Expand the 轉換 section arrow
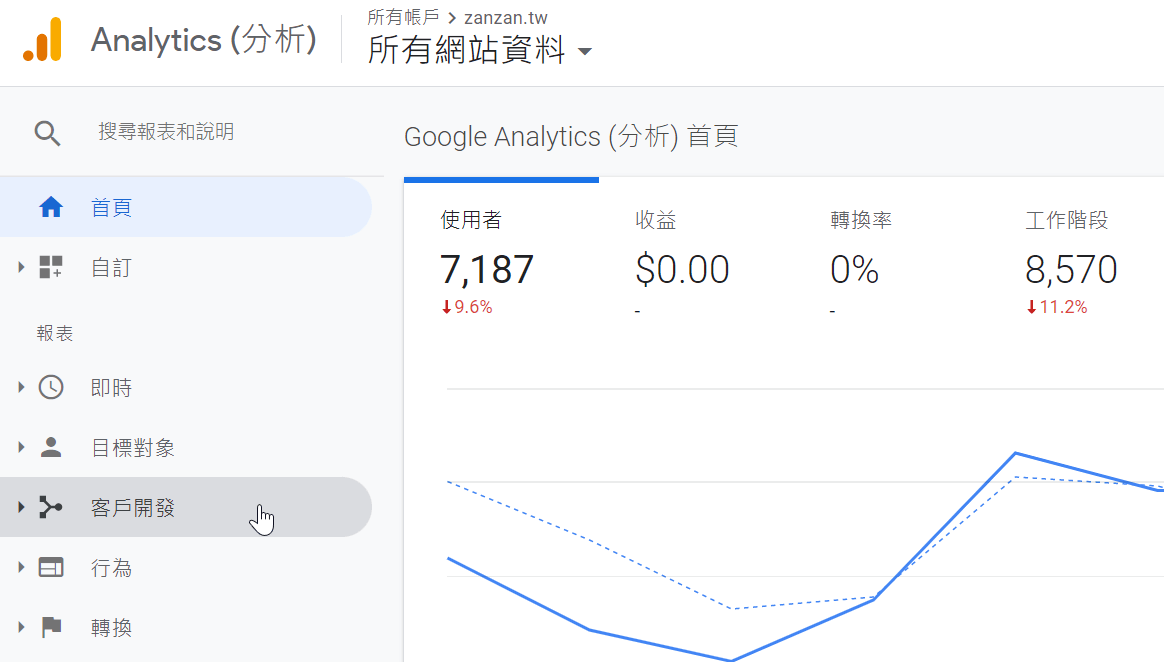This screenshot has width=1164, height=662. pyautogui.click(x=21, y=628)
